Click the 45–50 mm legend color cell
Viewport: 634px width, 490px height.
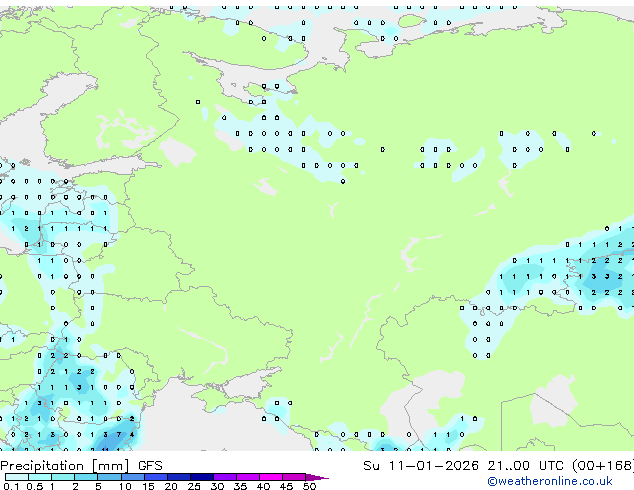click(294, 477)
